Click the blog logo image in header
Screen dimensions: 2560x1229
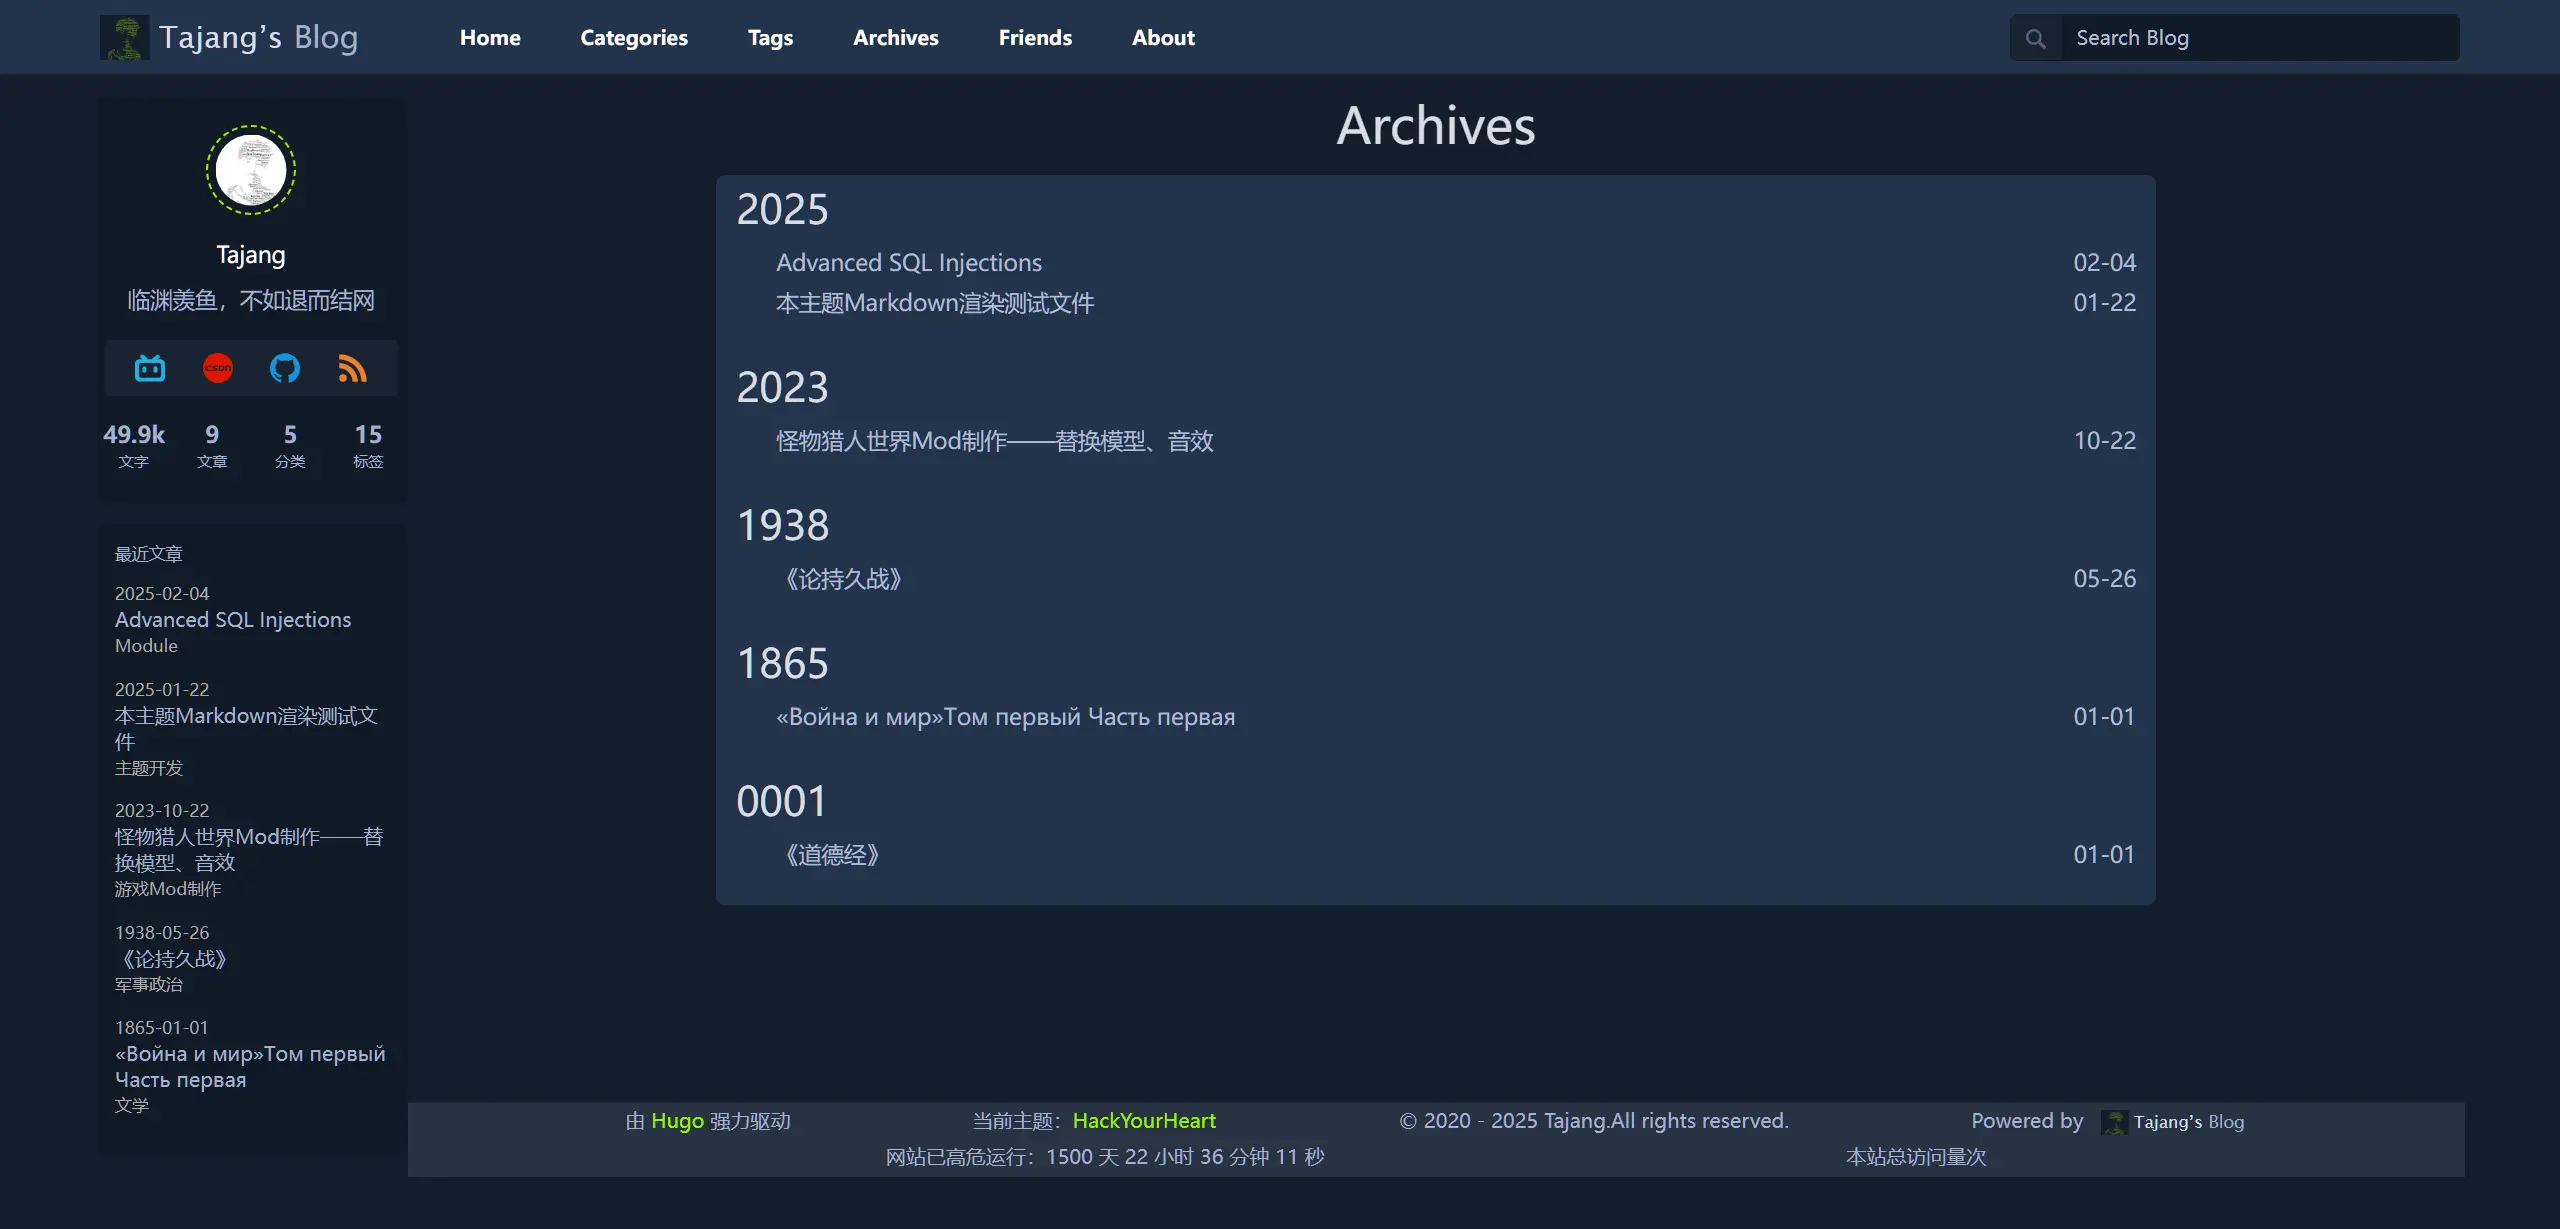(x=125, y=38)
